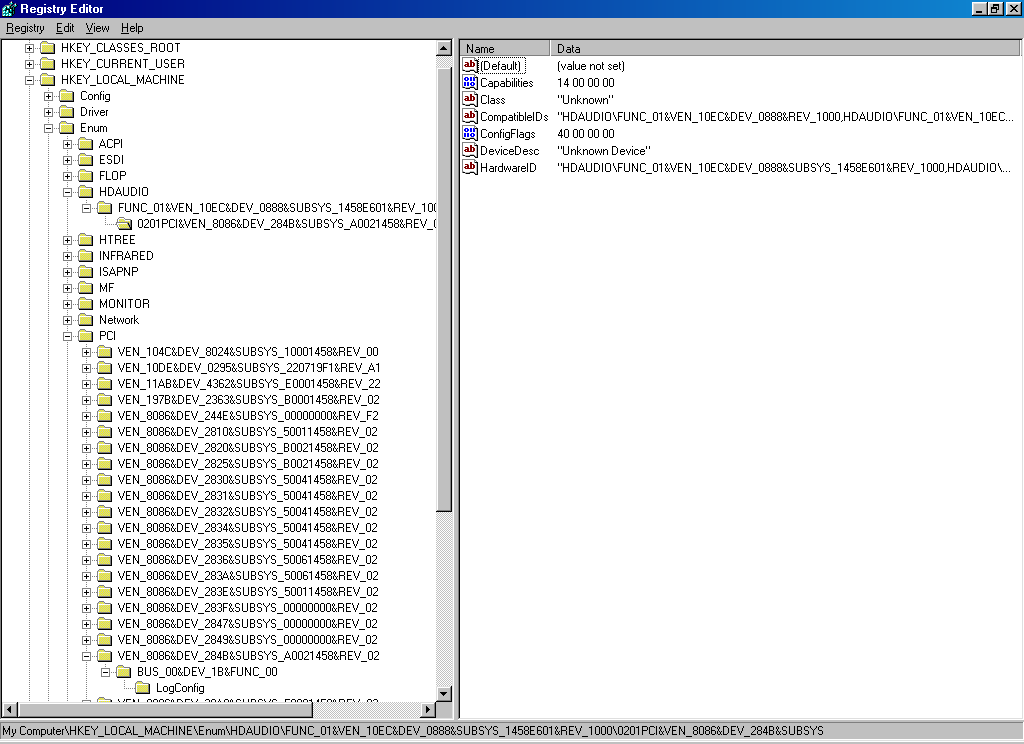Click the string icon for CompatibleIDs value
The height and width of the screenshot is (744, 1024).
(x=470, y=116)
